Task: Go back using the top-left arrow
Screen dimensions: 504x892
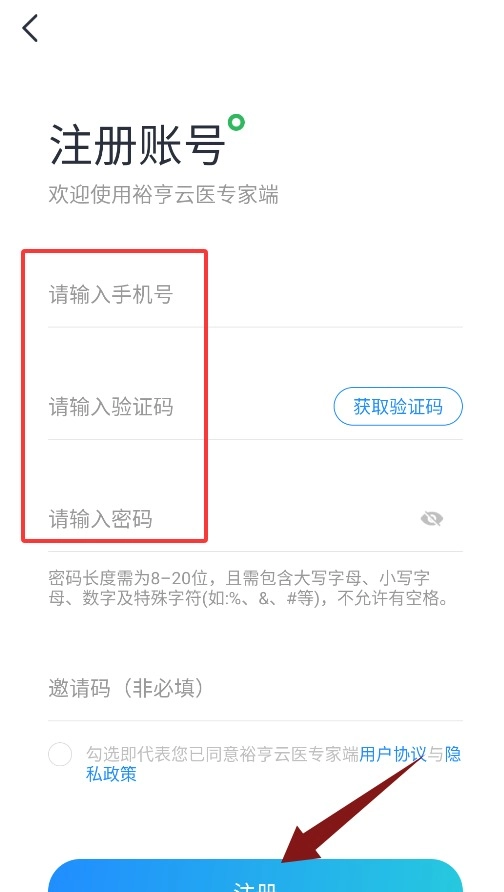Action: pyautogui.click(x=30, y=28)
